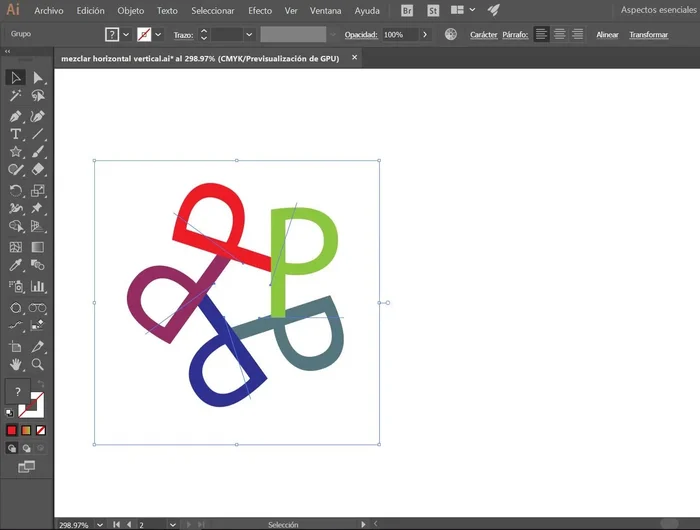Open the zoom level dropdown in status bar
700x530 pixels.
[x=100, y=525]
